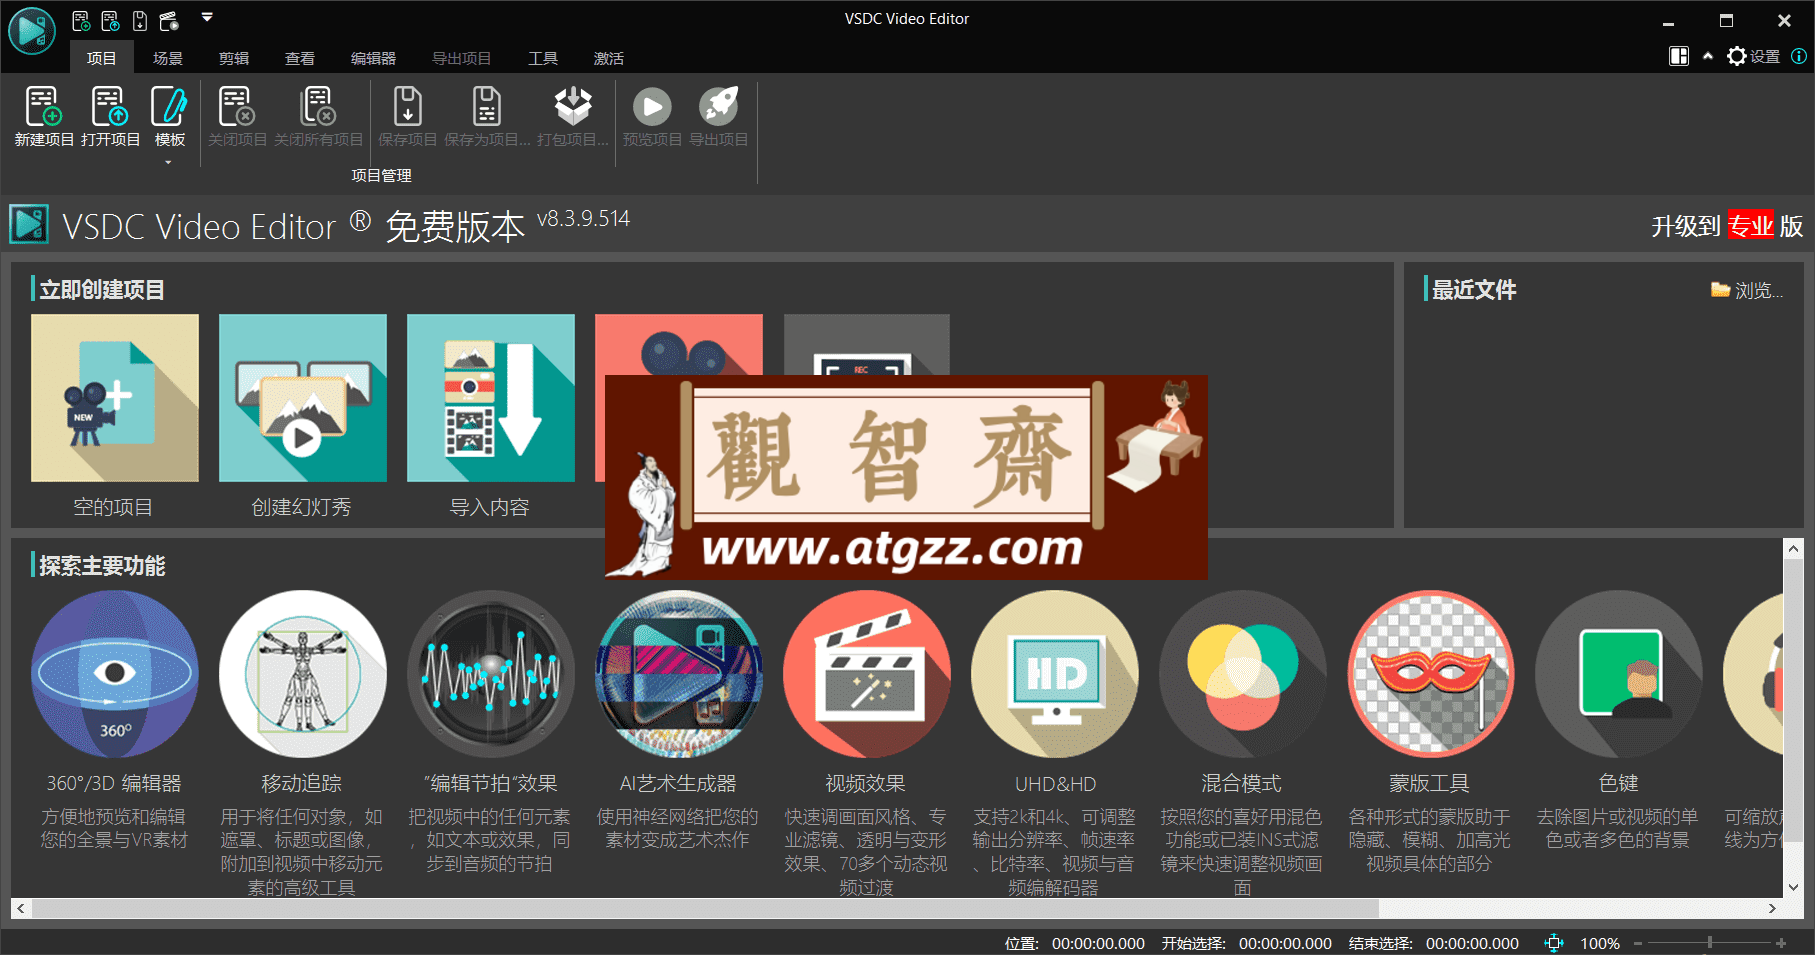The height and width of the screenshot is (955, 1815).
Task: Open the 编辑器 ribbon tab
Action: pos(373,58)
